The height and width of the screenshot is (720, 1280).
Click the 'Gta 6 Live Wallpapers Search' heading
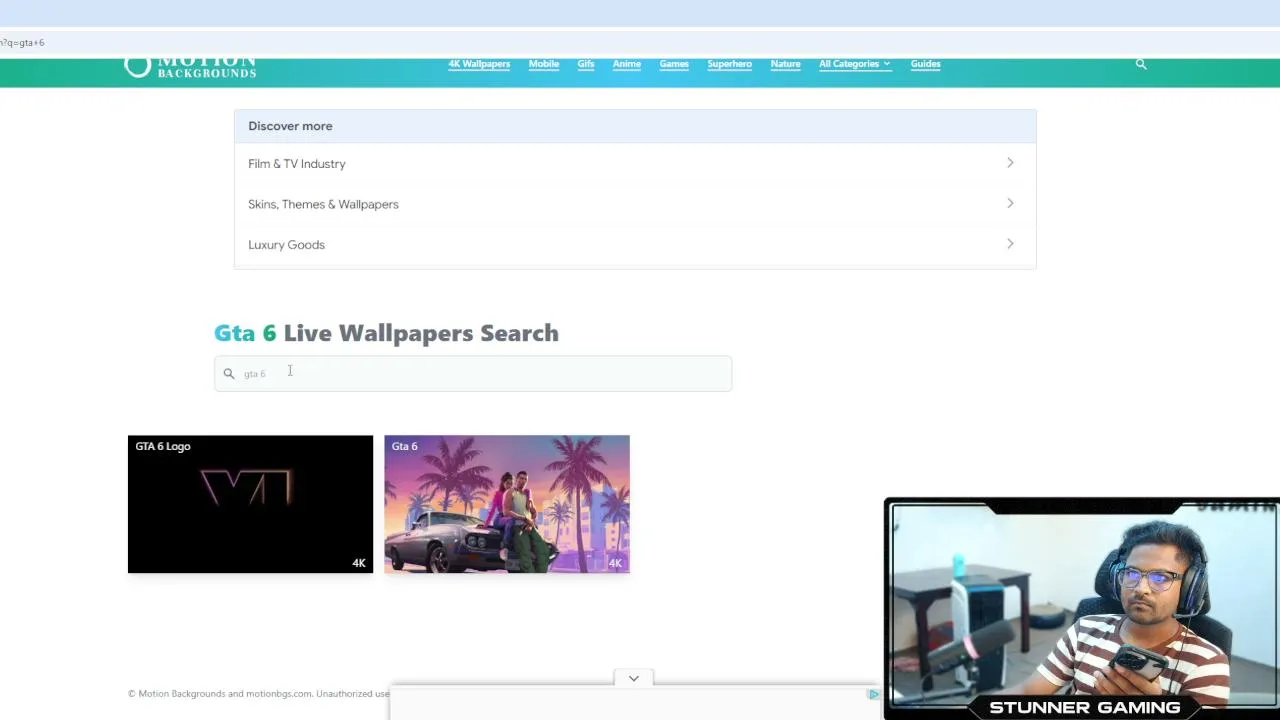point(386,333)
